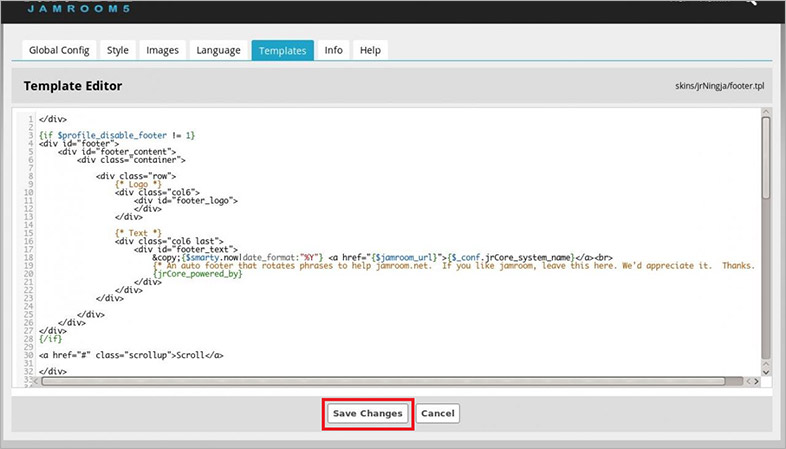Switch to the Style tab
Image resolution: width=786 pixels, height=449 pixels.
click(118, 50)
